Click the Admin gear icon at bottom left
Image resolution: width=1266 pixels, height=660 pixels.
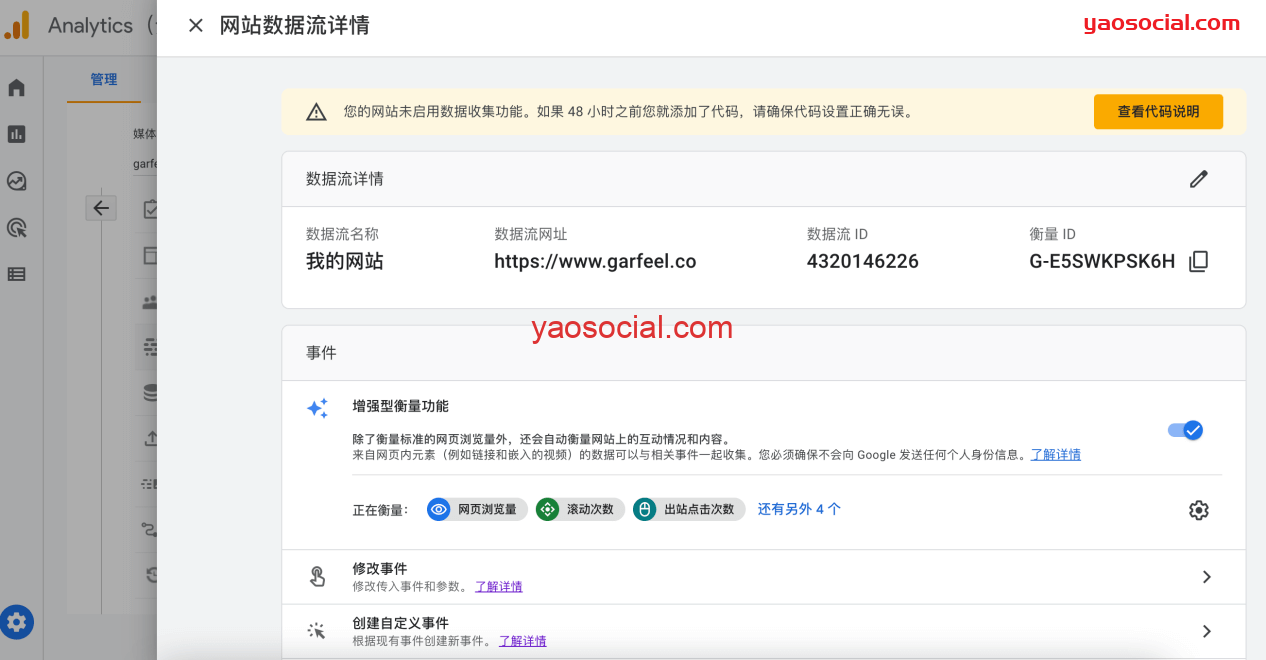click(17, 622)
